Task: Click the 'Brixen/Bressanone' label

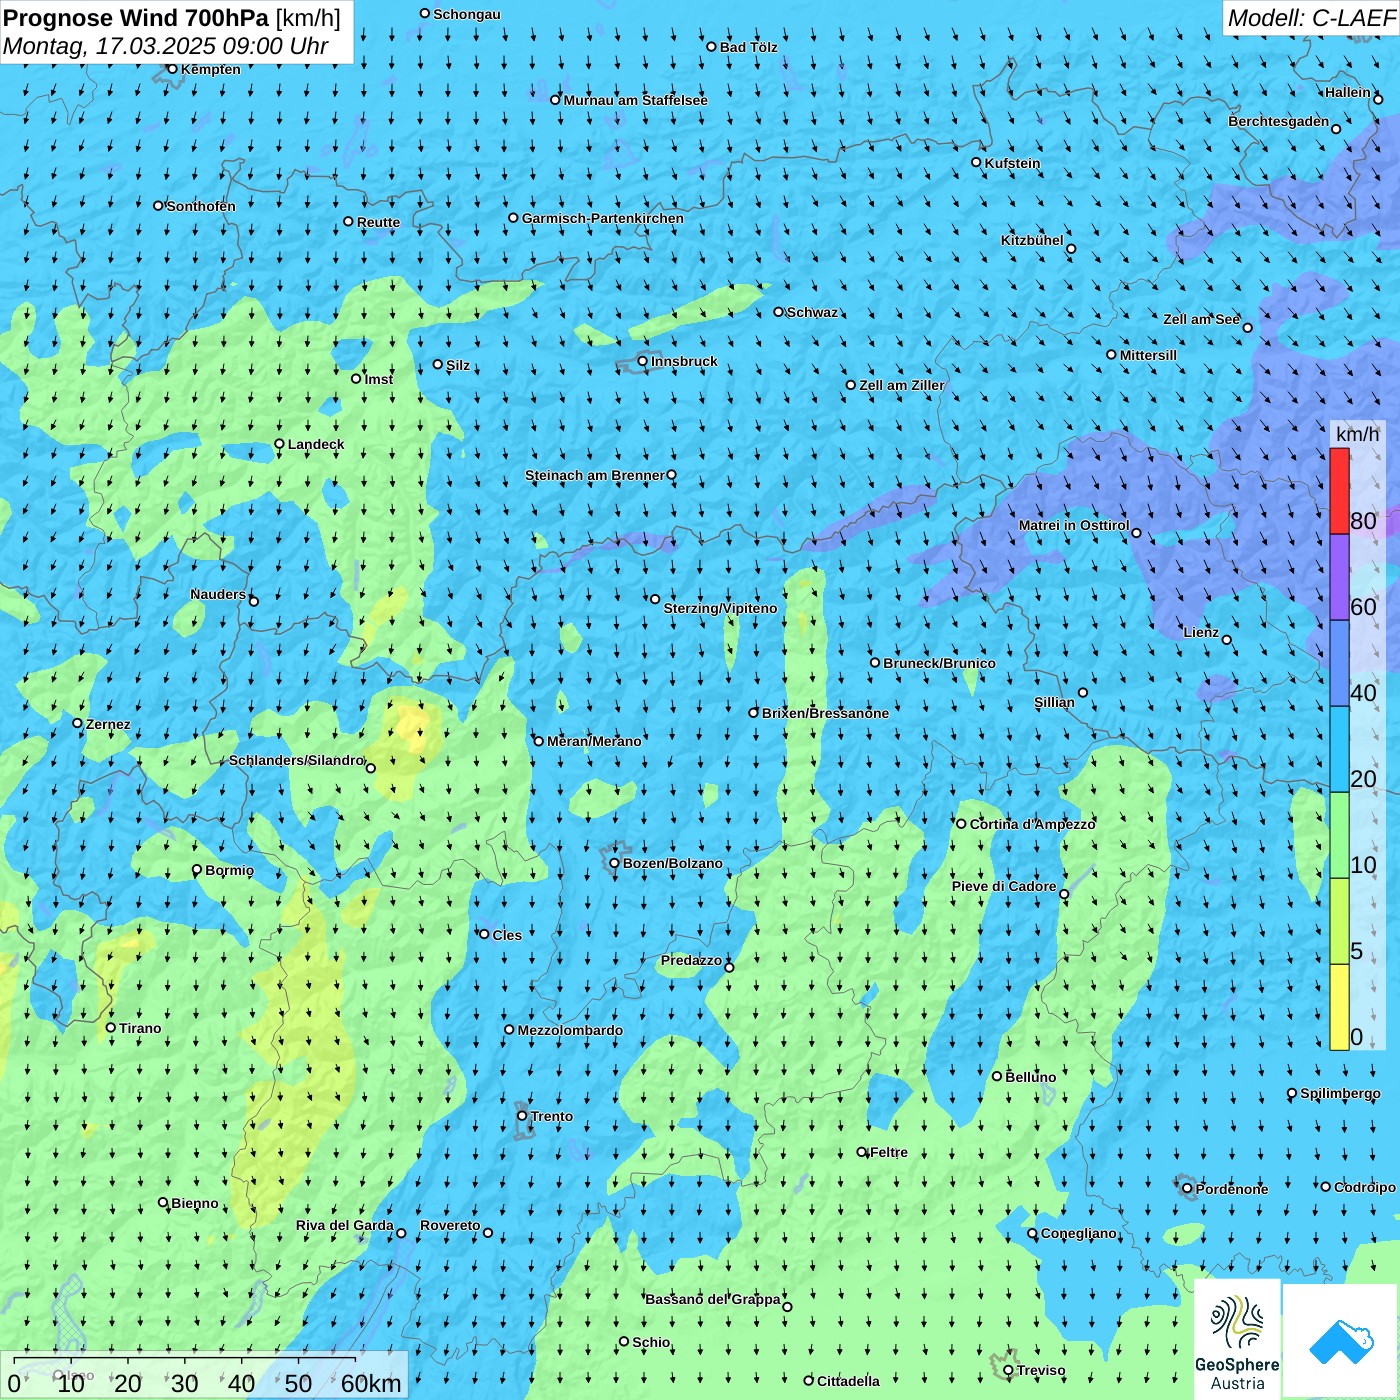Action: pos(825,713)
